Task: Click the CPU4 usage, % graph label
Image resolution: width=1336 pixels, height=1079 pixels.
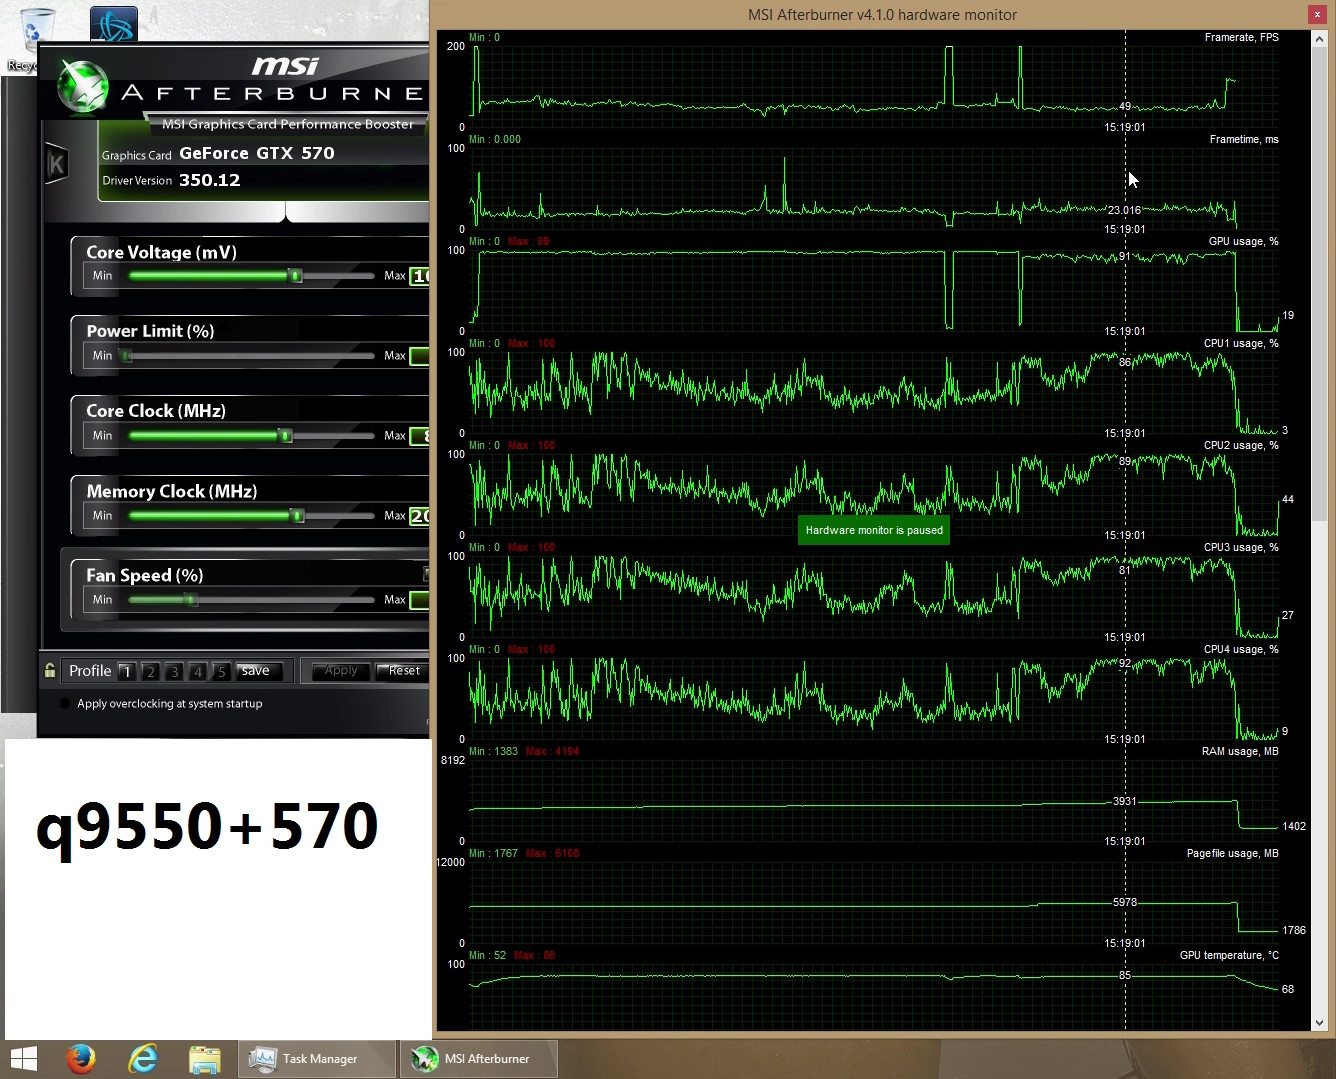Action: click(1241, 650)
